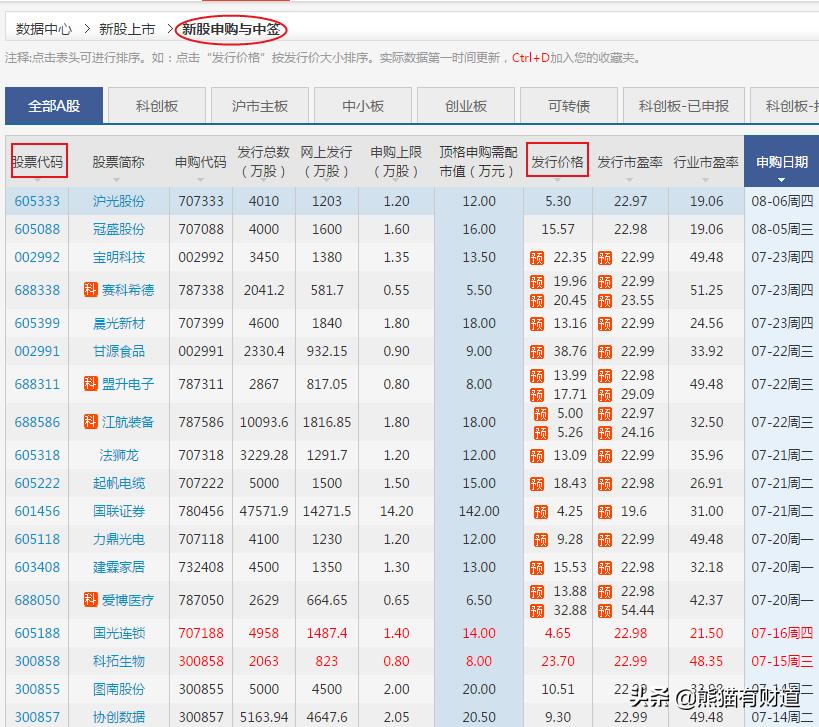Switch to the 创业板 tab
Image resolution: width=819 pixels, height=727 pixels.
point(465,105)
